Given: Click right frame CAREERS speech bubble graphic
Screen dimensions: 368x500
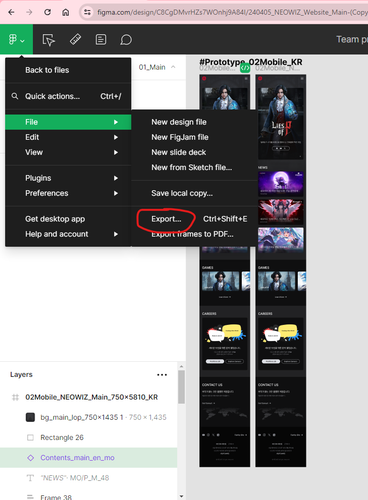Looking at the screenshot, I should click(x=282, y=333).
